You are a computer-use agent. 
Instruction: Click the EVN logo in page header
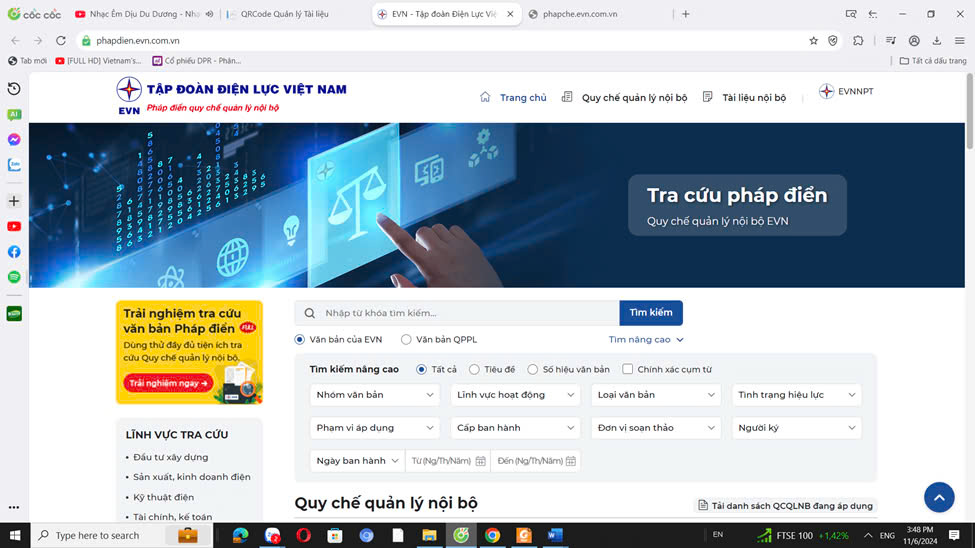coord(129,95)
